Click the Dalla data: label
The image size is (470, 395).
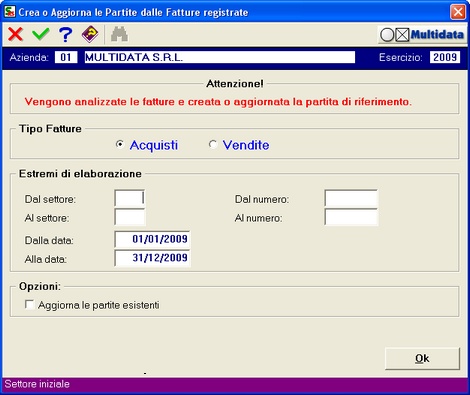coord(49,240)
